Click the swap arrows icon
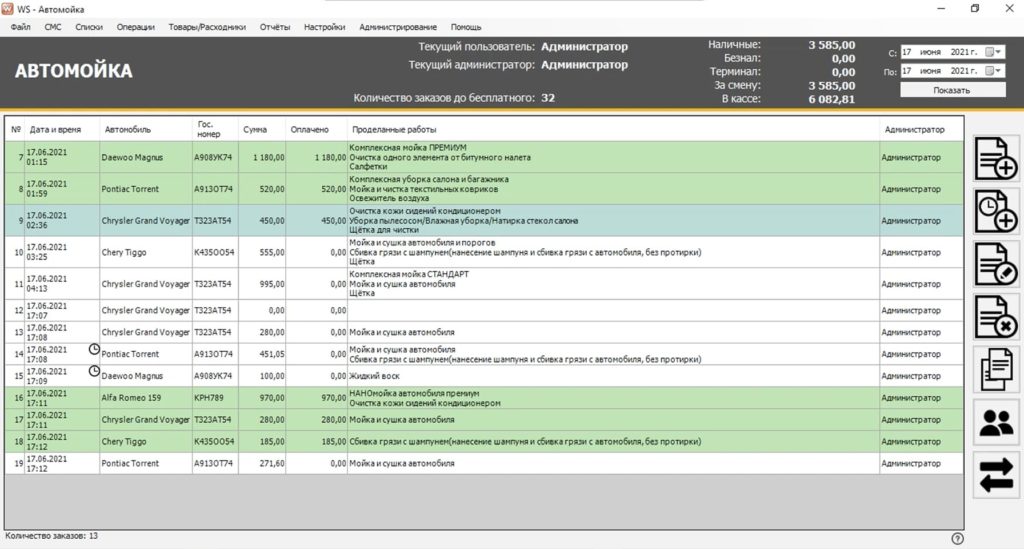Screen dimensions: 1024x549 click(x=996, y=475)
